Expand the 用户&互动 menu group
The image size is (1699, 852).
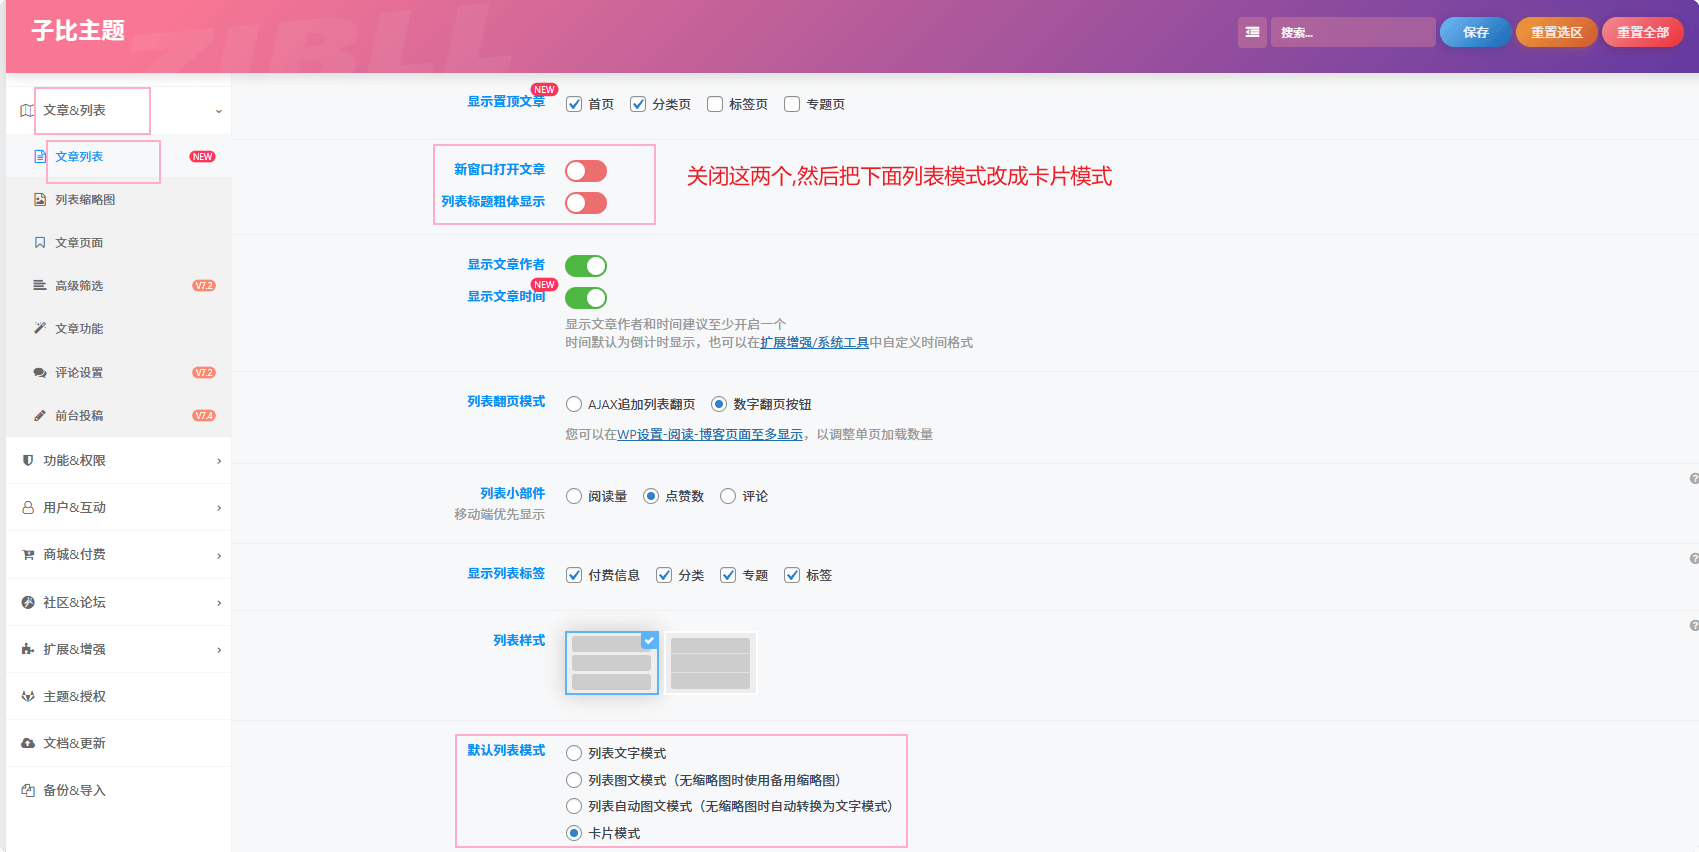[x=118, y=508]
